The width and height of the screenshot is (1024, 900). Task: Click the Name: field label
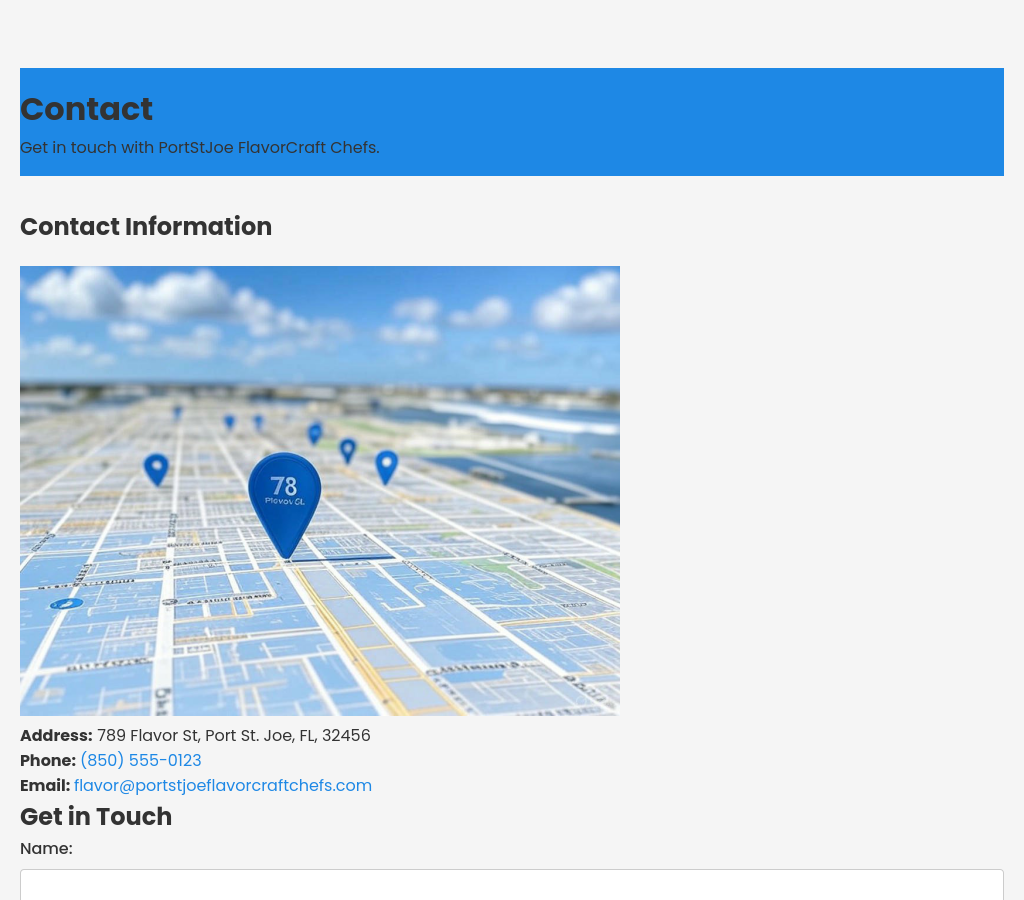pos(46,849)
